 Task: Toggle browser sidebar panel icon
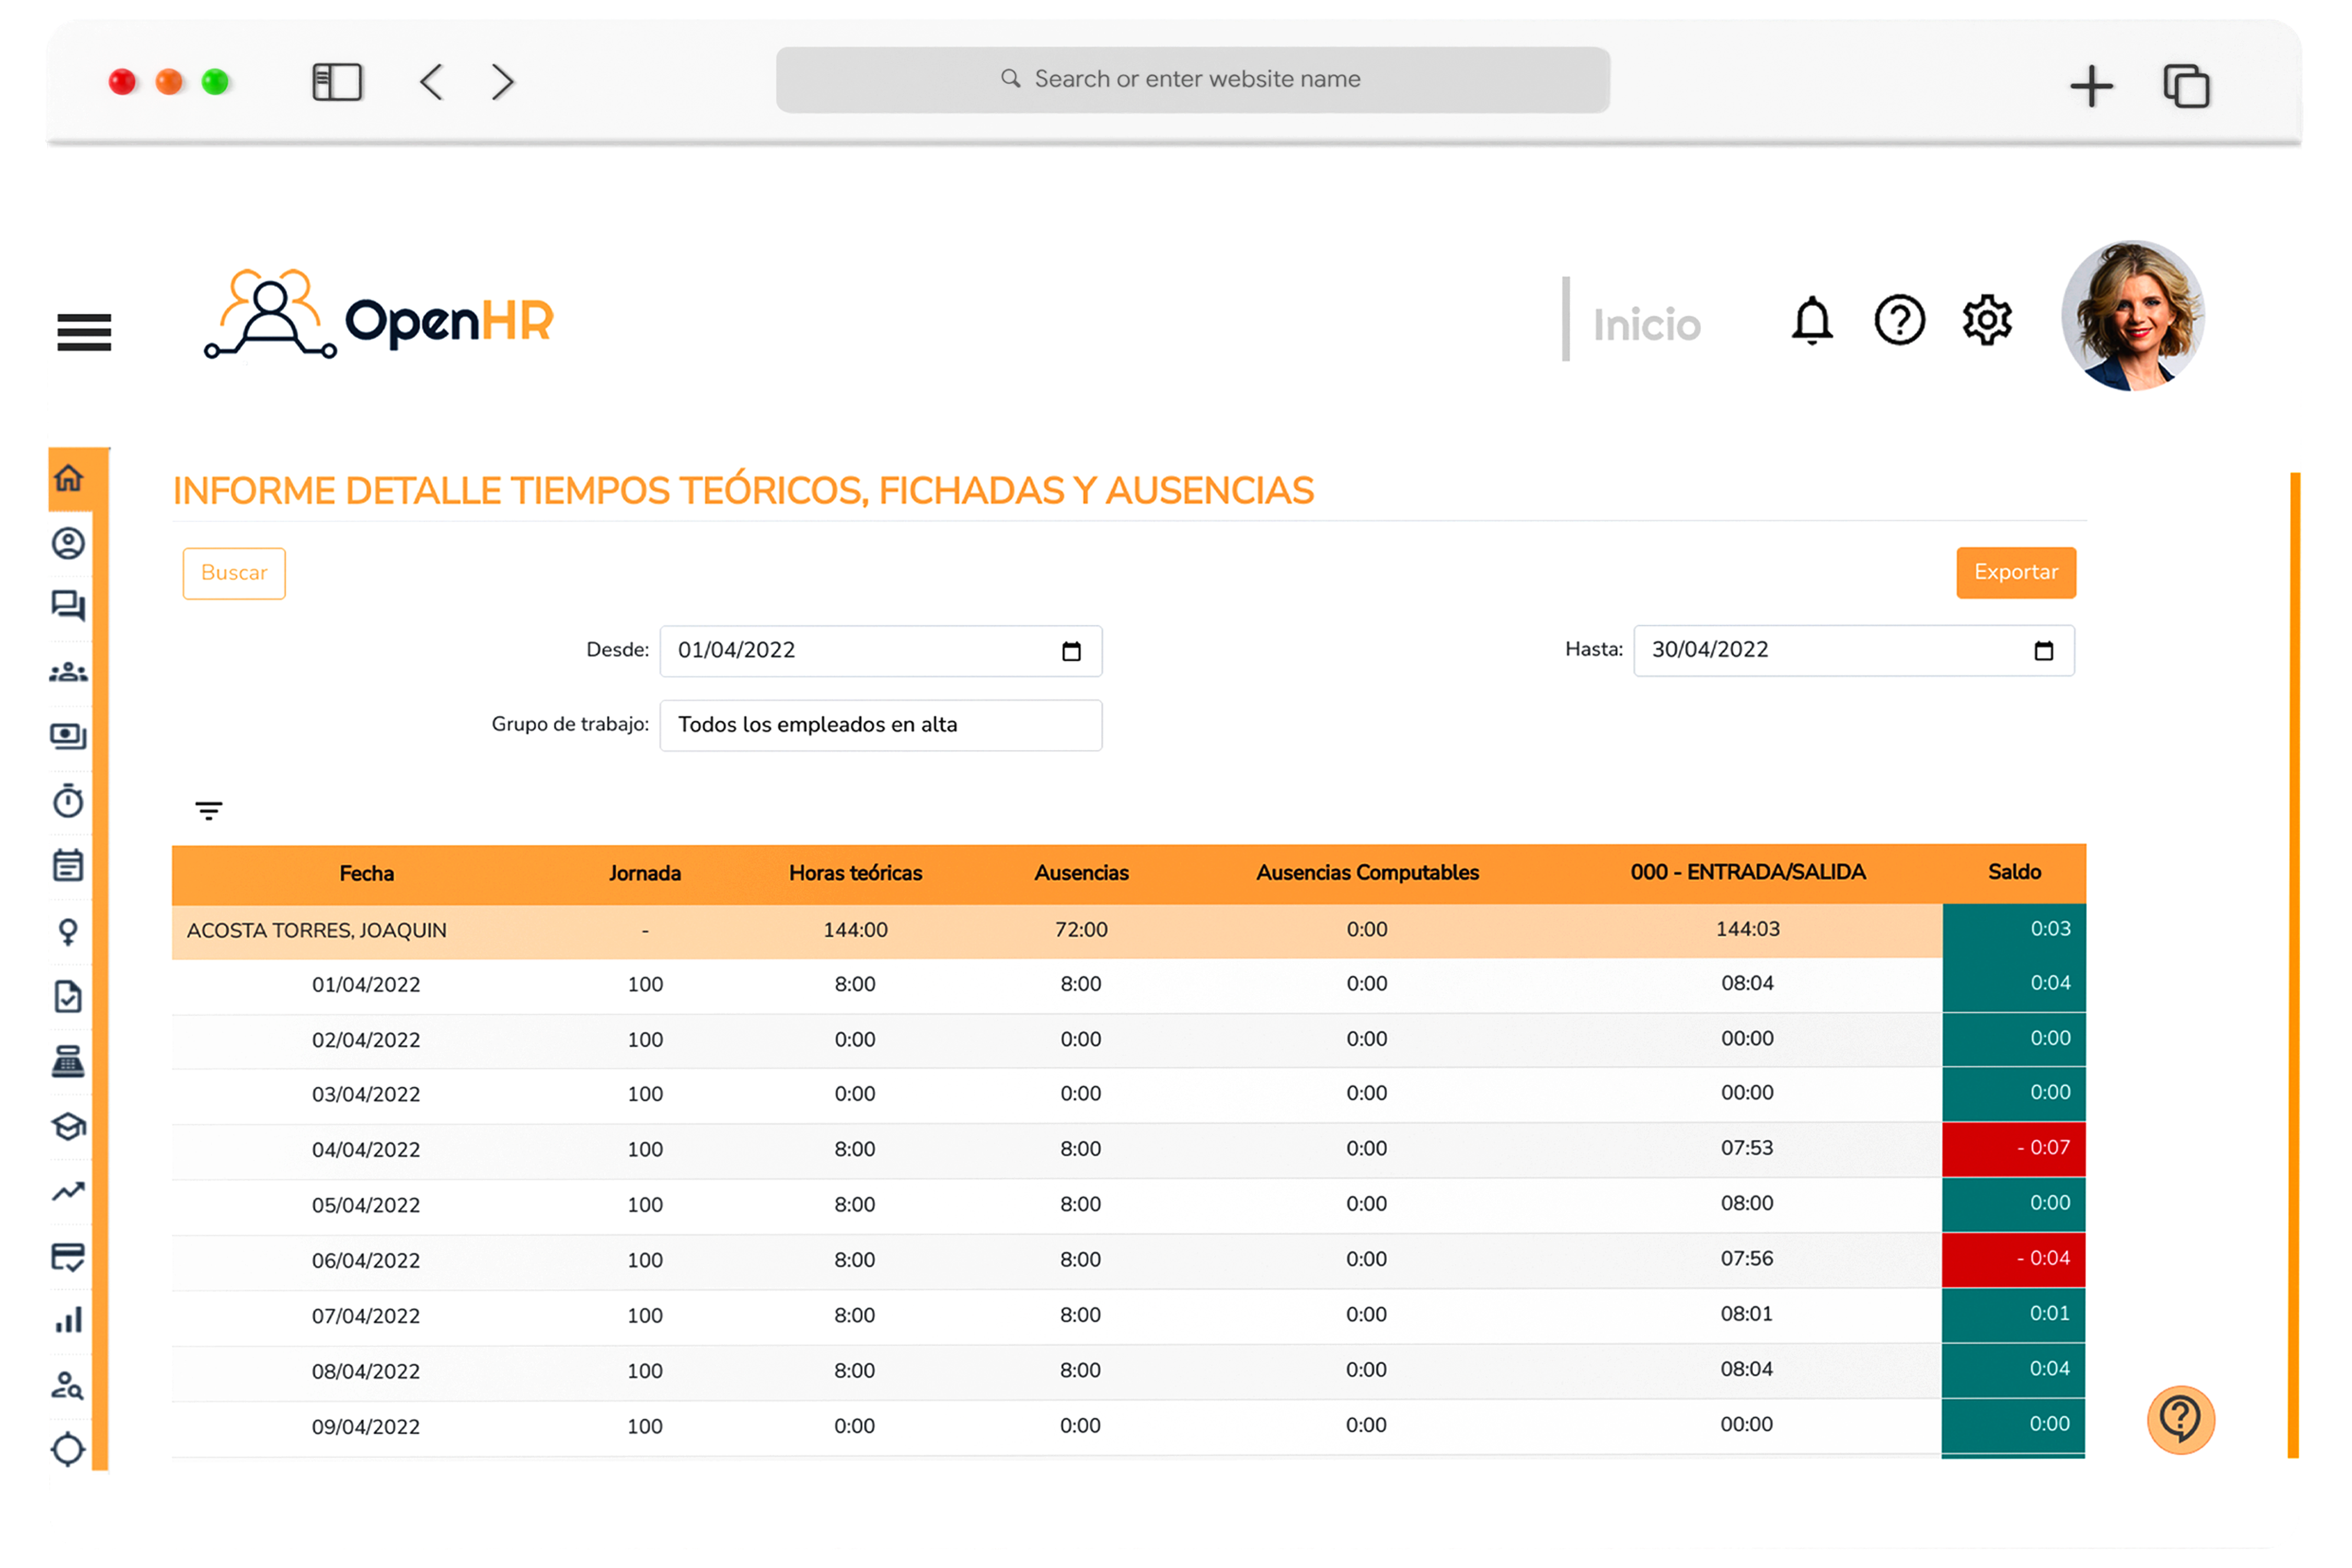pyautogui.click(x=337, y=82)
